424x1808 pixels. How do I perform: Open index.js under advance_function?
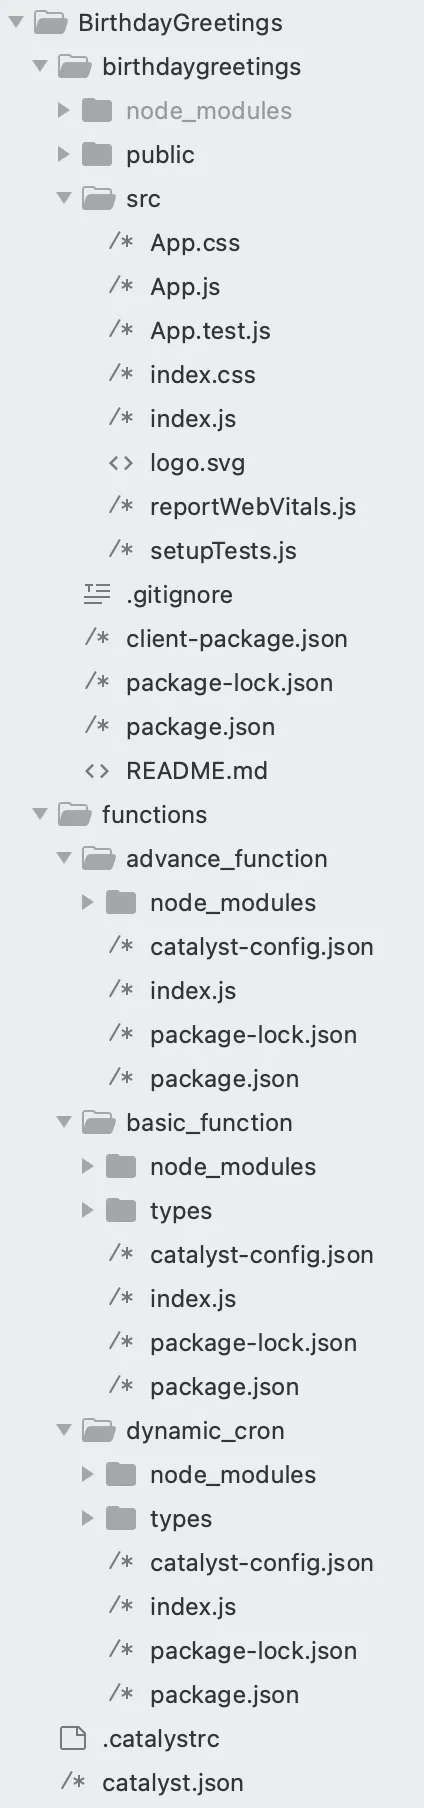pyautogui.click(x=193, y=991)
